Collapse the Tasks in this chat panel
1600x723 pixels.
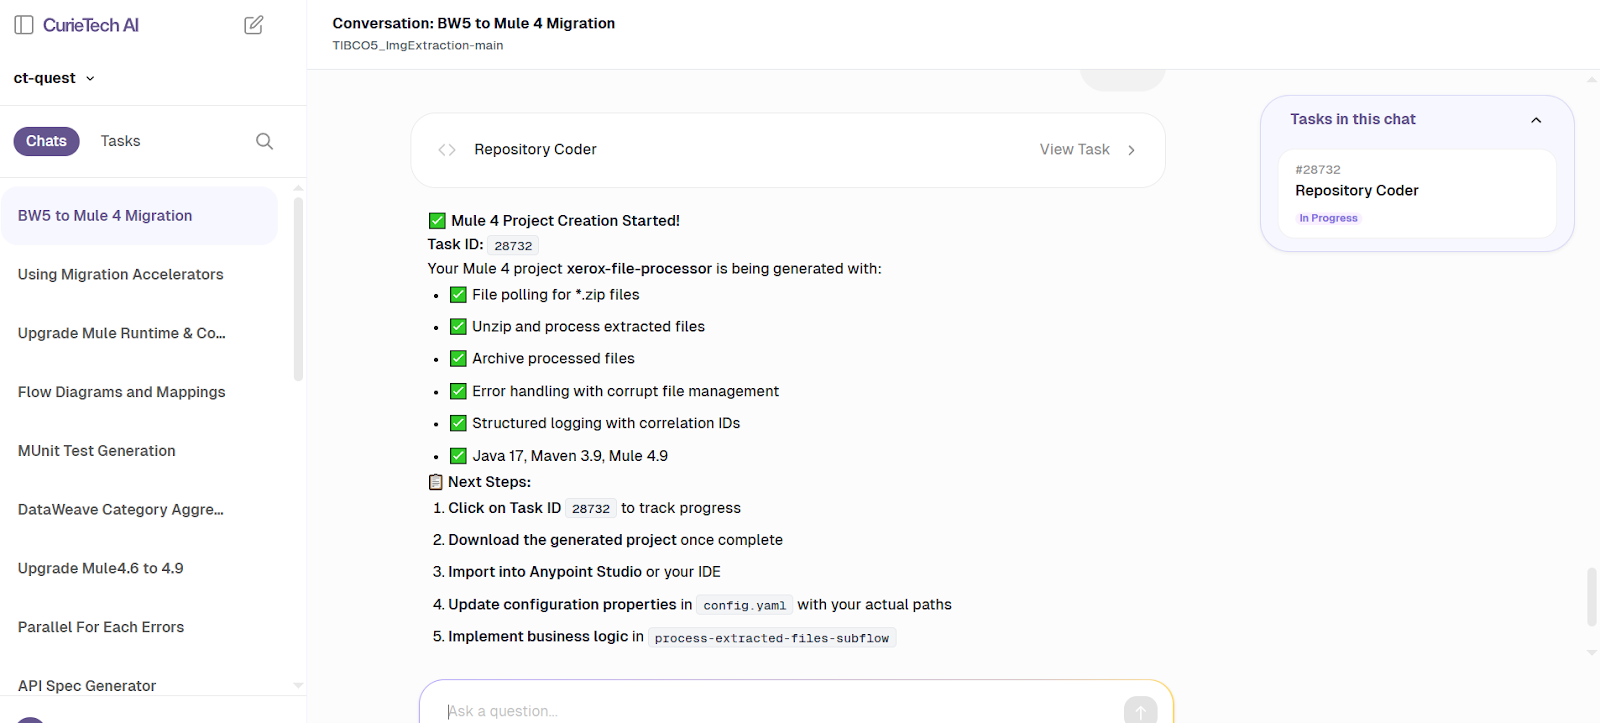[1535, 119]
